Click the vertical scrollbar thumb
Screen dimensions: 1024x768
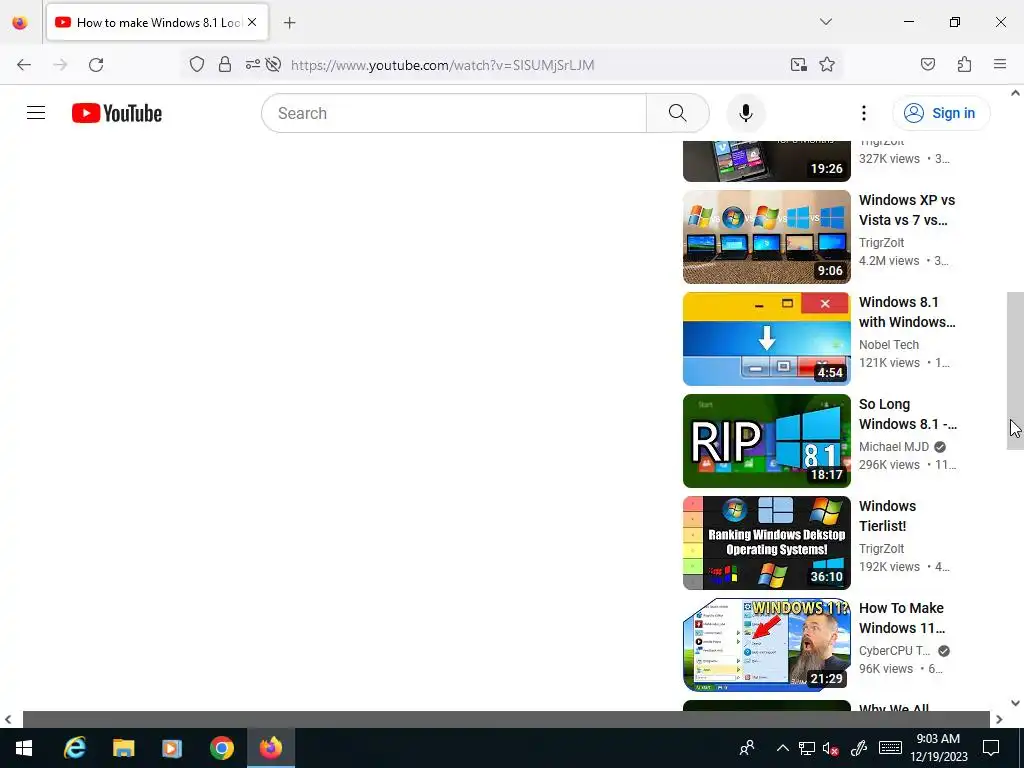click(x=1015, y=371)
